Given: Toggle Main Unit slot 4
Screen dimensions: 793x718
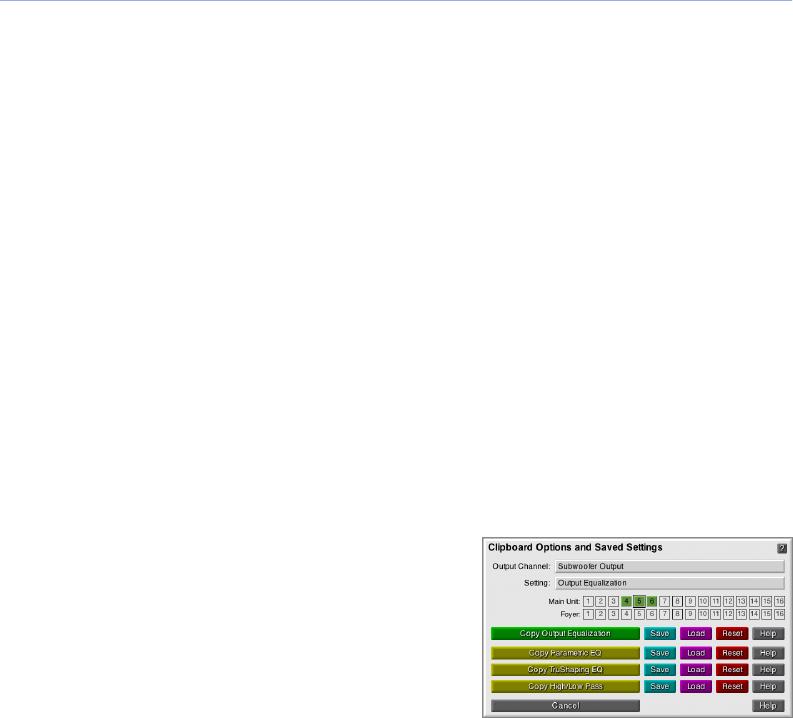Looking at the screenshot, I should coord(626,601).
